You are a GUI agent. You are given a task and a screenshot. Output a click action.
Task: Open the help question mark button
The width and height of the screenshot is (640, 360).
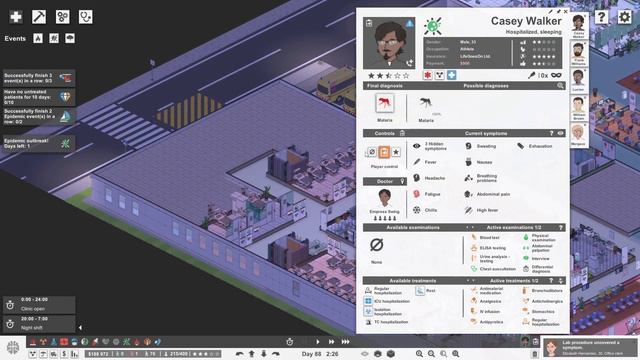pyautogui.click(x=601, y=17)
